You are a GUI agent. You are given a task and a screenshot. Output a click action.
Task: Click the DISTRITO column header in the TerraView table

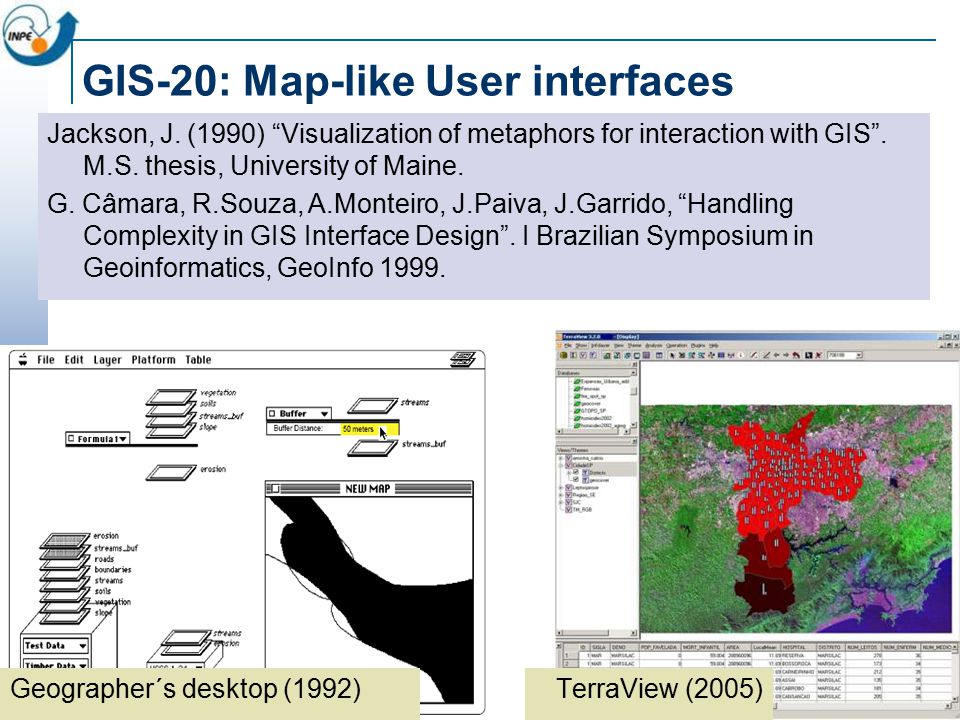[830, 647]
